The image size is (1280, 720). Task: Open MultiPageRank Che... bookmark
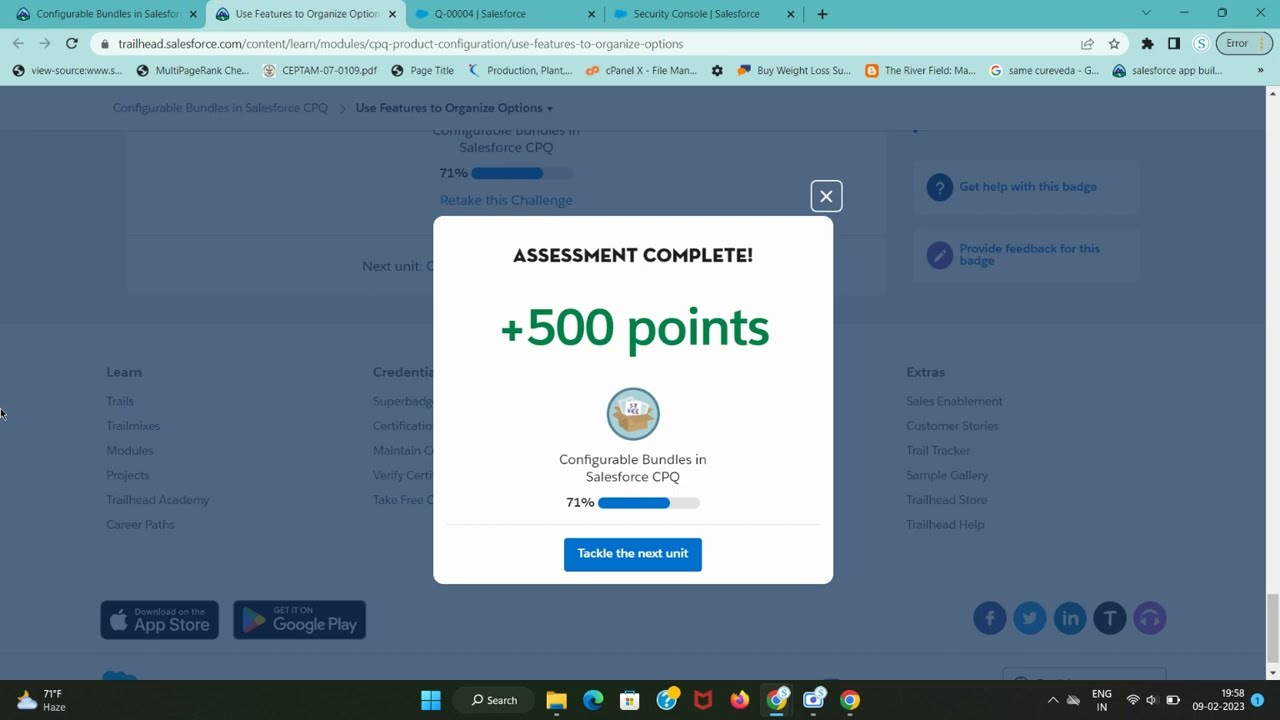tap(192, 71)
